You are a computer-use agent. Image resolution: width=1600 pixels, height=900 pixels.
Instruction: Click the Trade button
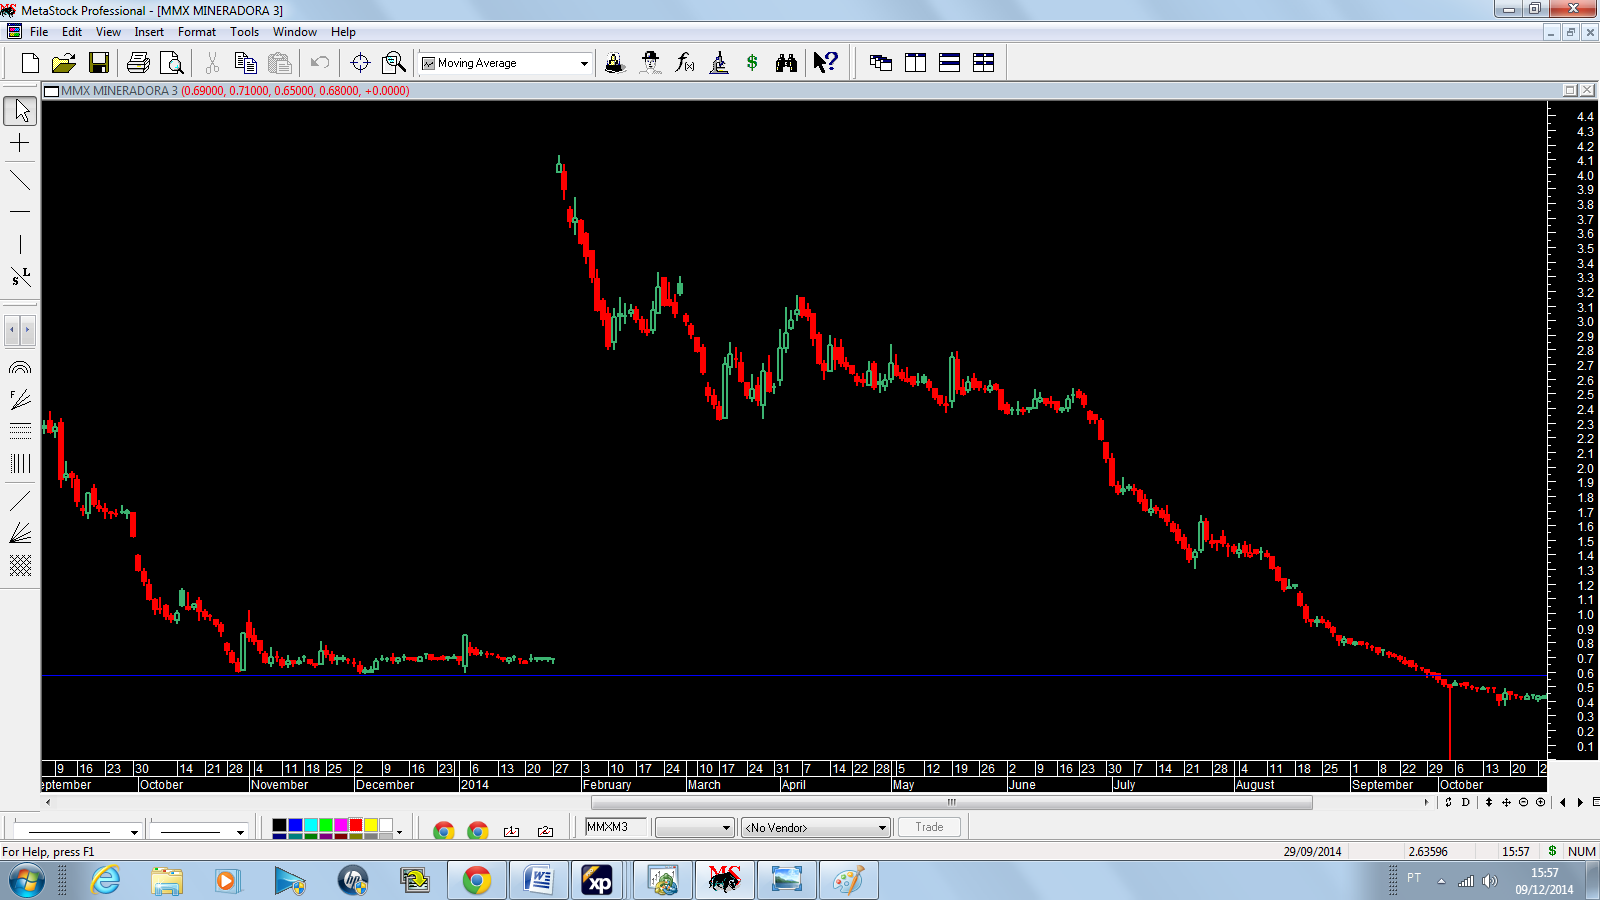pyautogui.click(x=929, y=827)
